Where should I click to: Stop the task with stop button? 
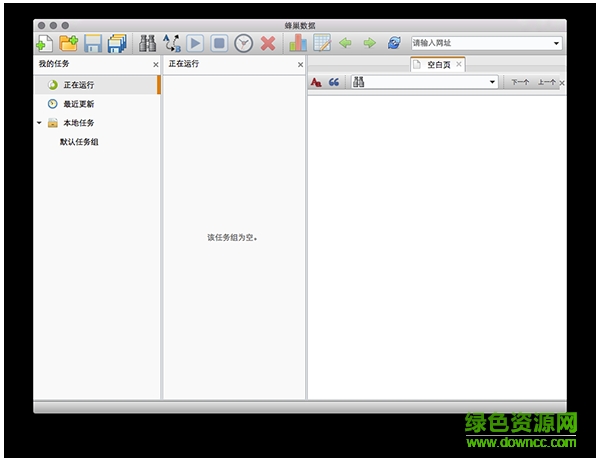(219, 43)
